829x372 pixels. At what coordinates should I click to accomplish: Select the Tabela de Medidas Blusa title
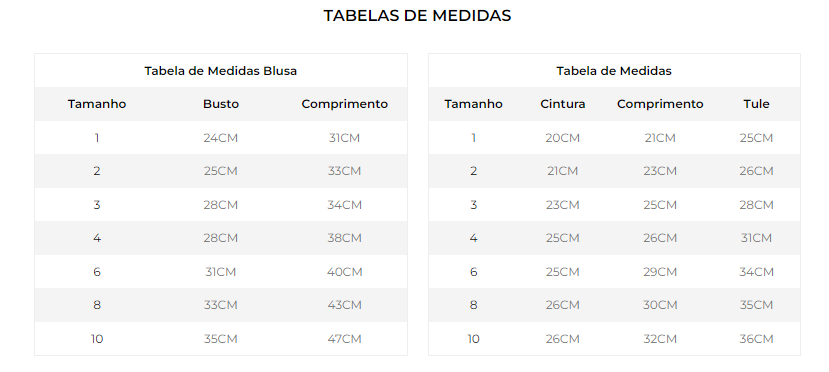[x=220, y=71]
